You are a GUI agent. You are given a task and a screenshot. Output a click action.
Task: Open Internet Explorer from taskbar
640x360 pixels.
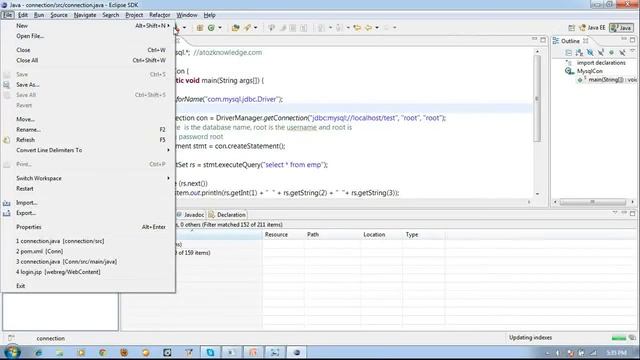(38, 352)
